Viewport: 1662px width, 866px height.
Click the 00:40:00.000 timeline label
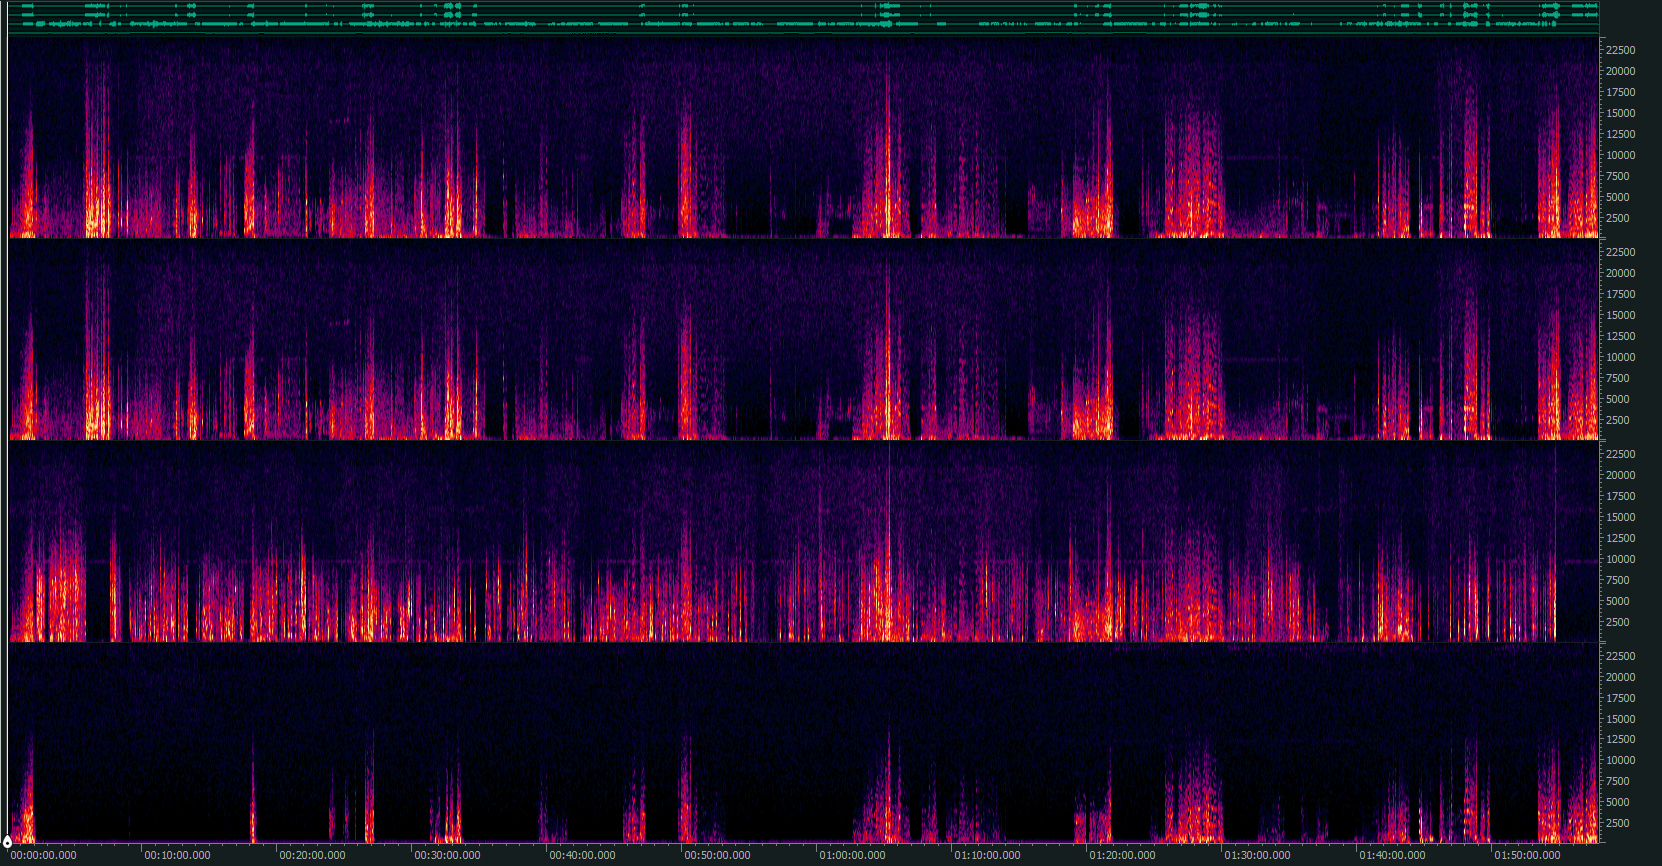click(x=582, y=855)
